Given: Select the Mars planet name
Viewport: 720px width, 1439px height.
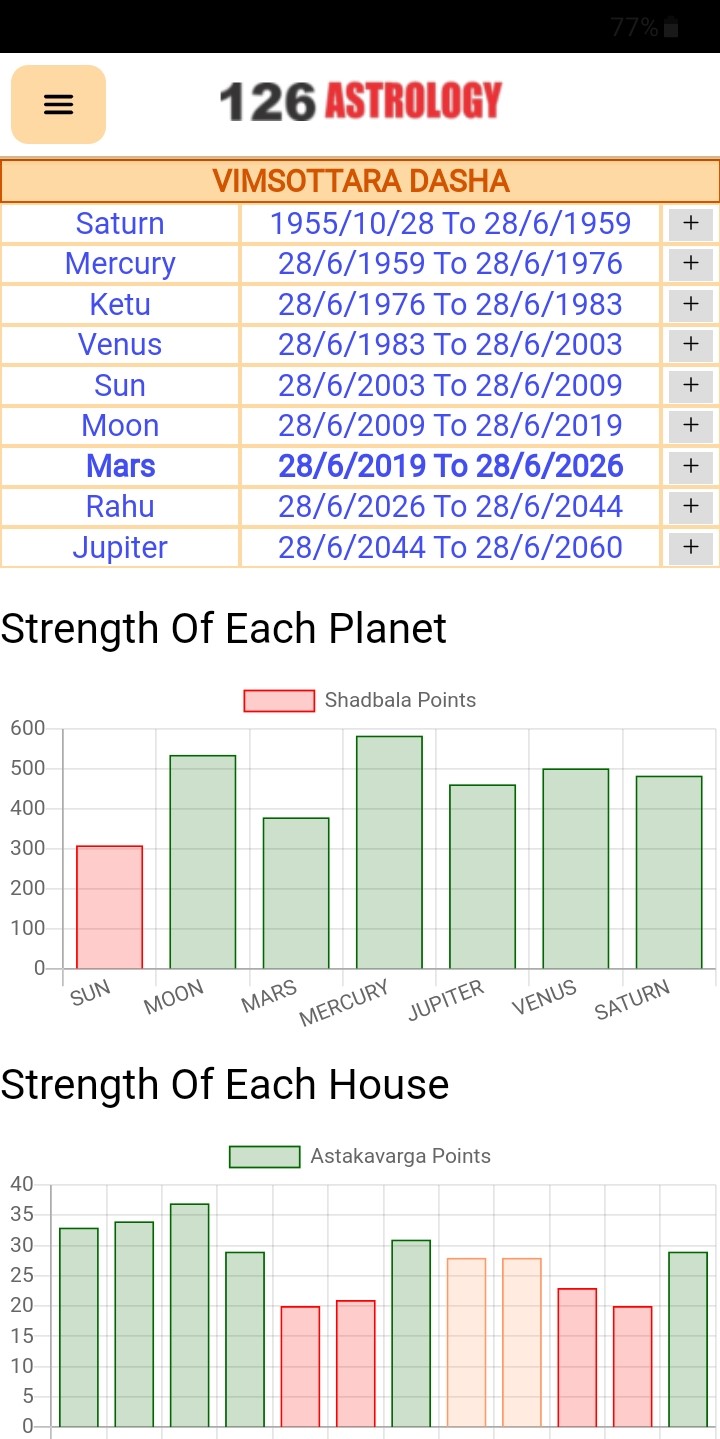Looking at the screenshot, I should (120, 467).
